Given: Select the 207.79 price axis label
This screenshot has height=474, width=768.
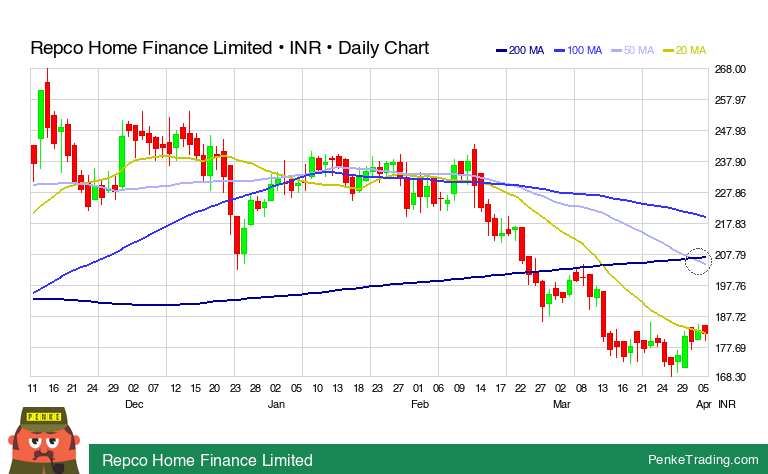Looking at the screenshot, I should coord(730,255).
